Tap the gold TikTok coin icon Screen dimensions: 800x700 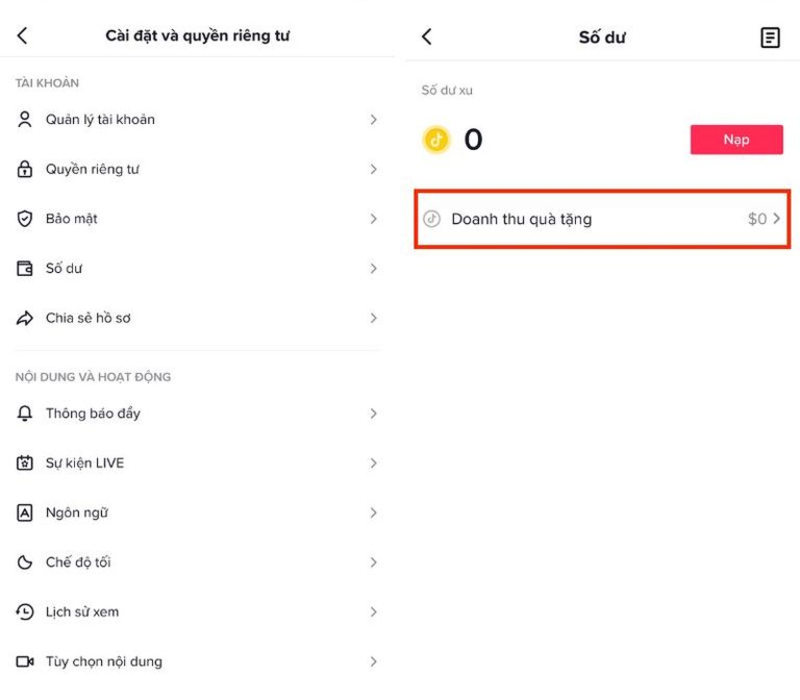click(436, 139)
